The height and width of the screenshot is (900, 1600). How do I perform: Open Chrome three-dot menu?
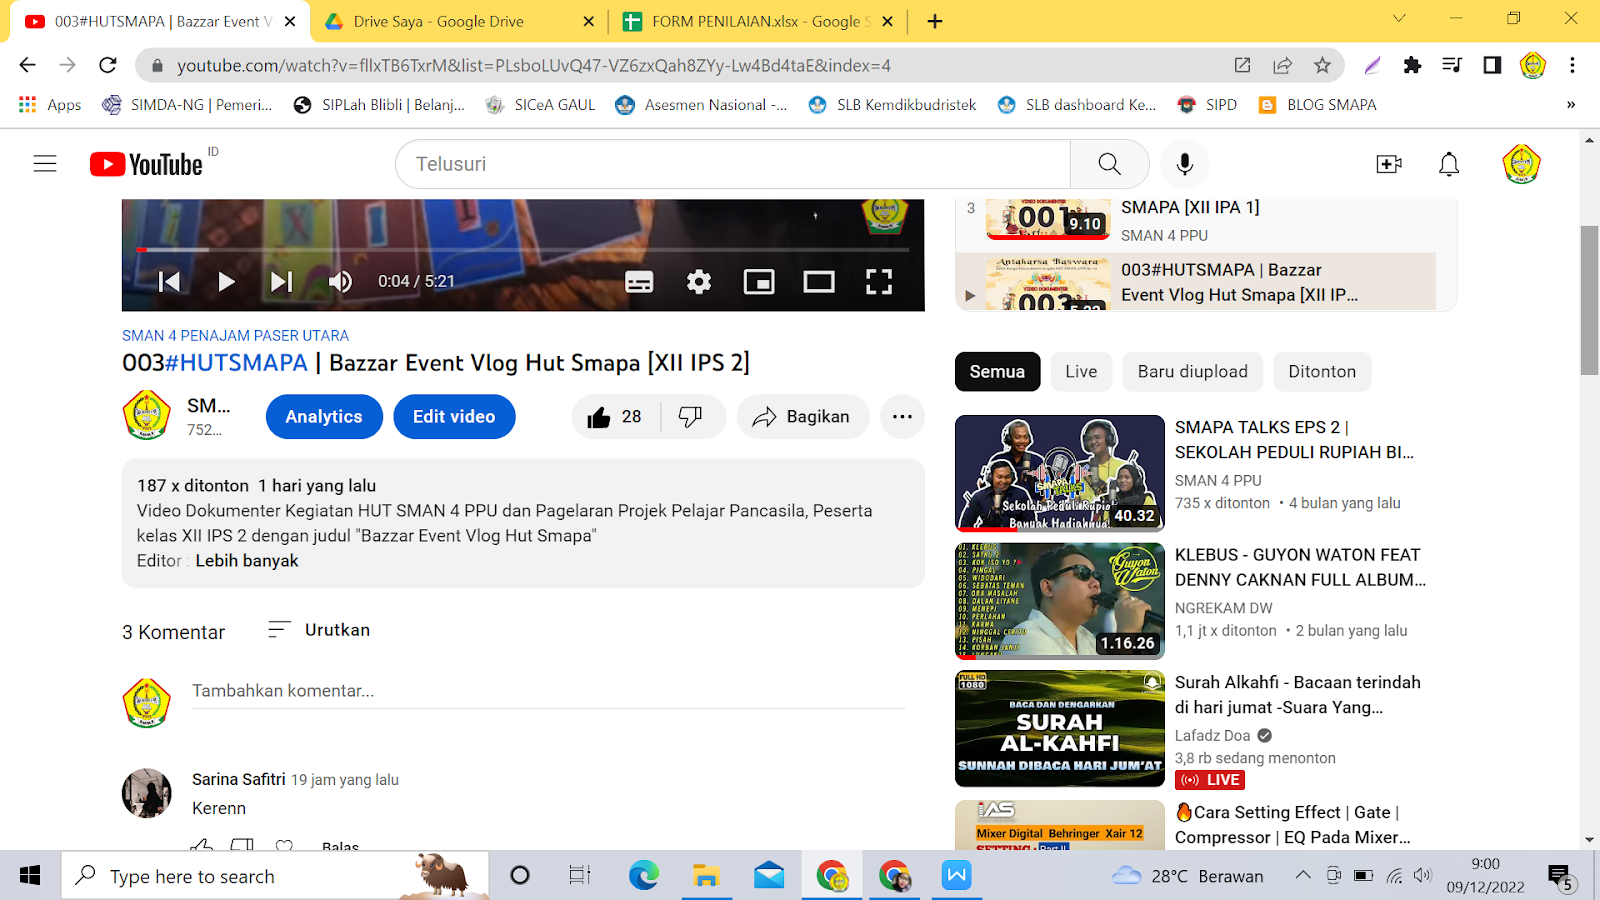click(1572, 65)
